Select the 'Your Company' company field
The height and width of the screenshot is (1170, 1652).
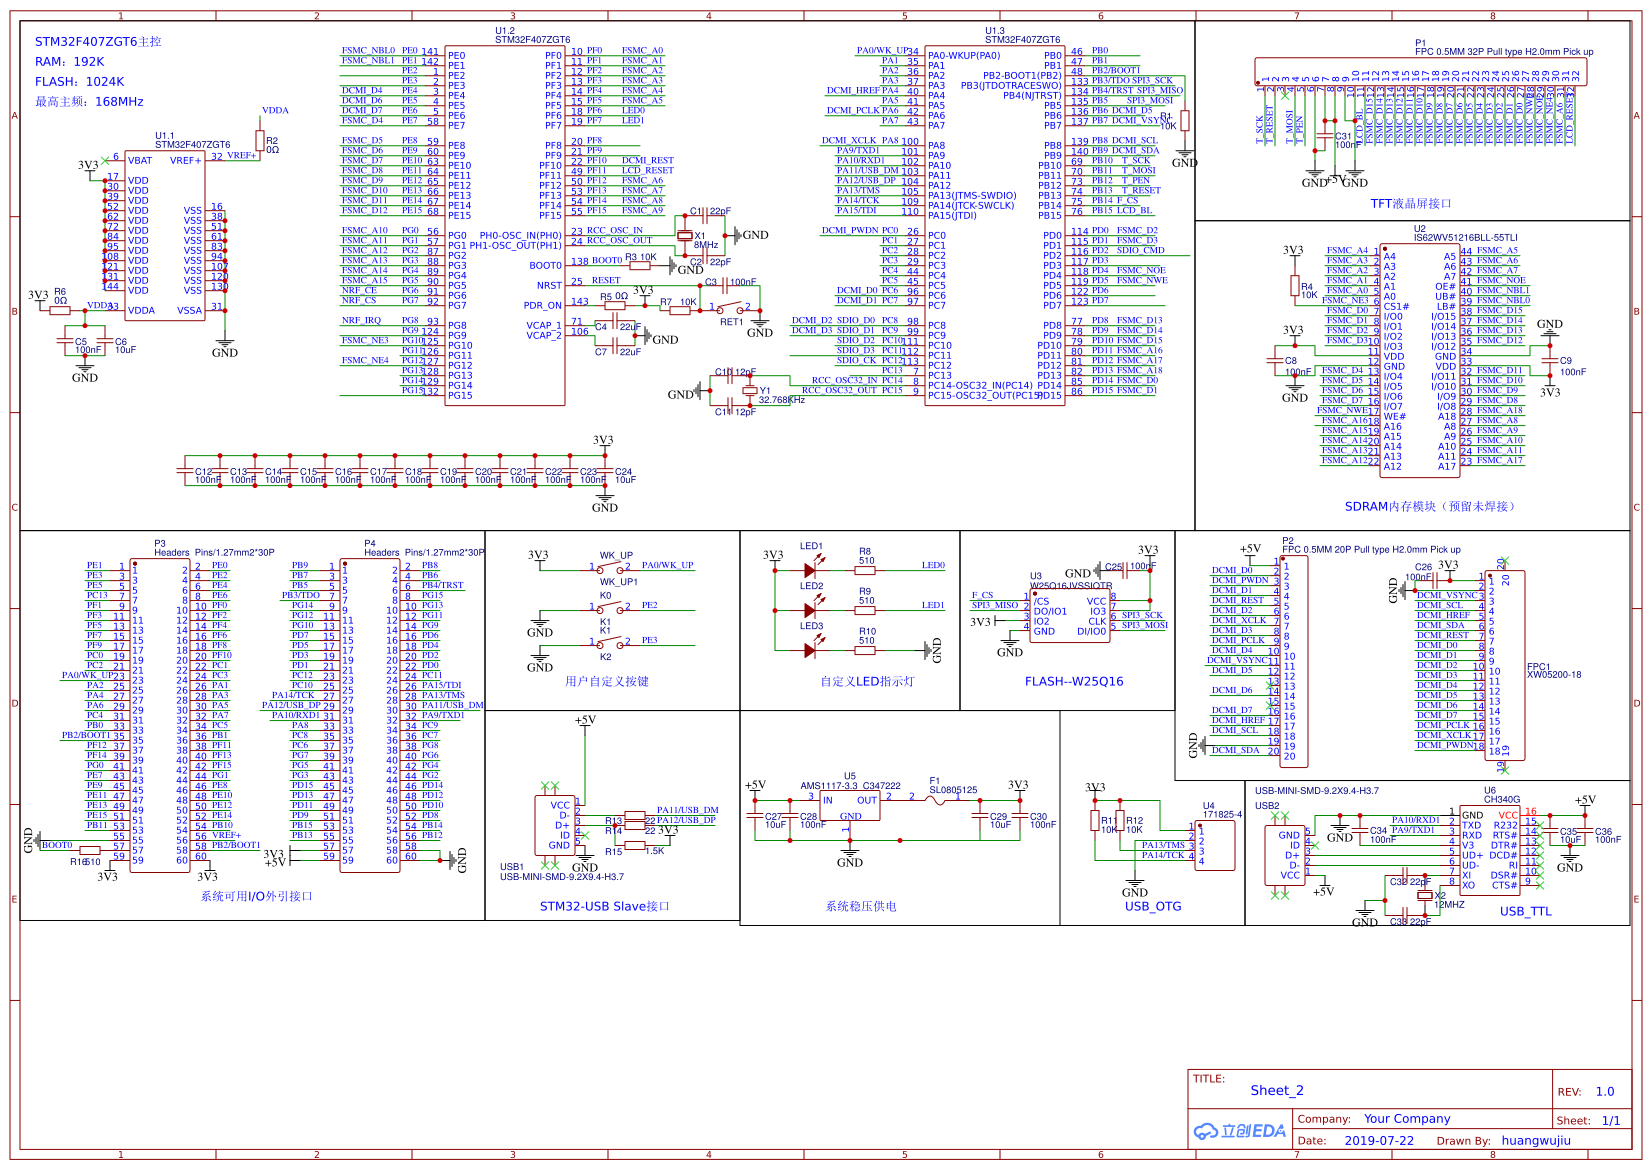point(1407,1119)
